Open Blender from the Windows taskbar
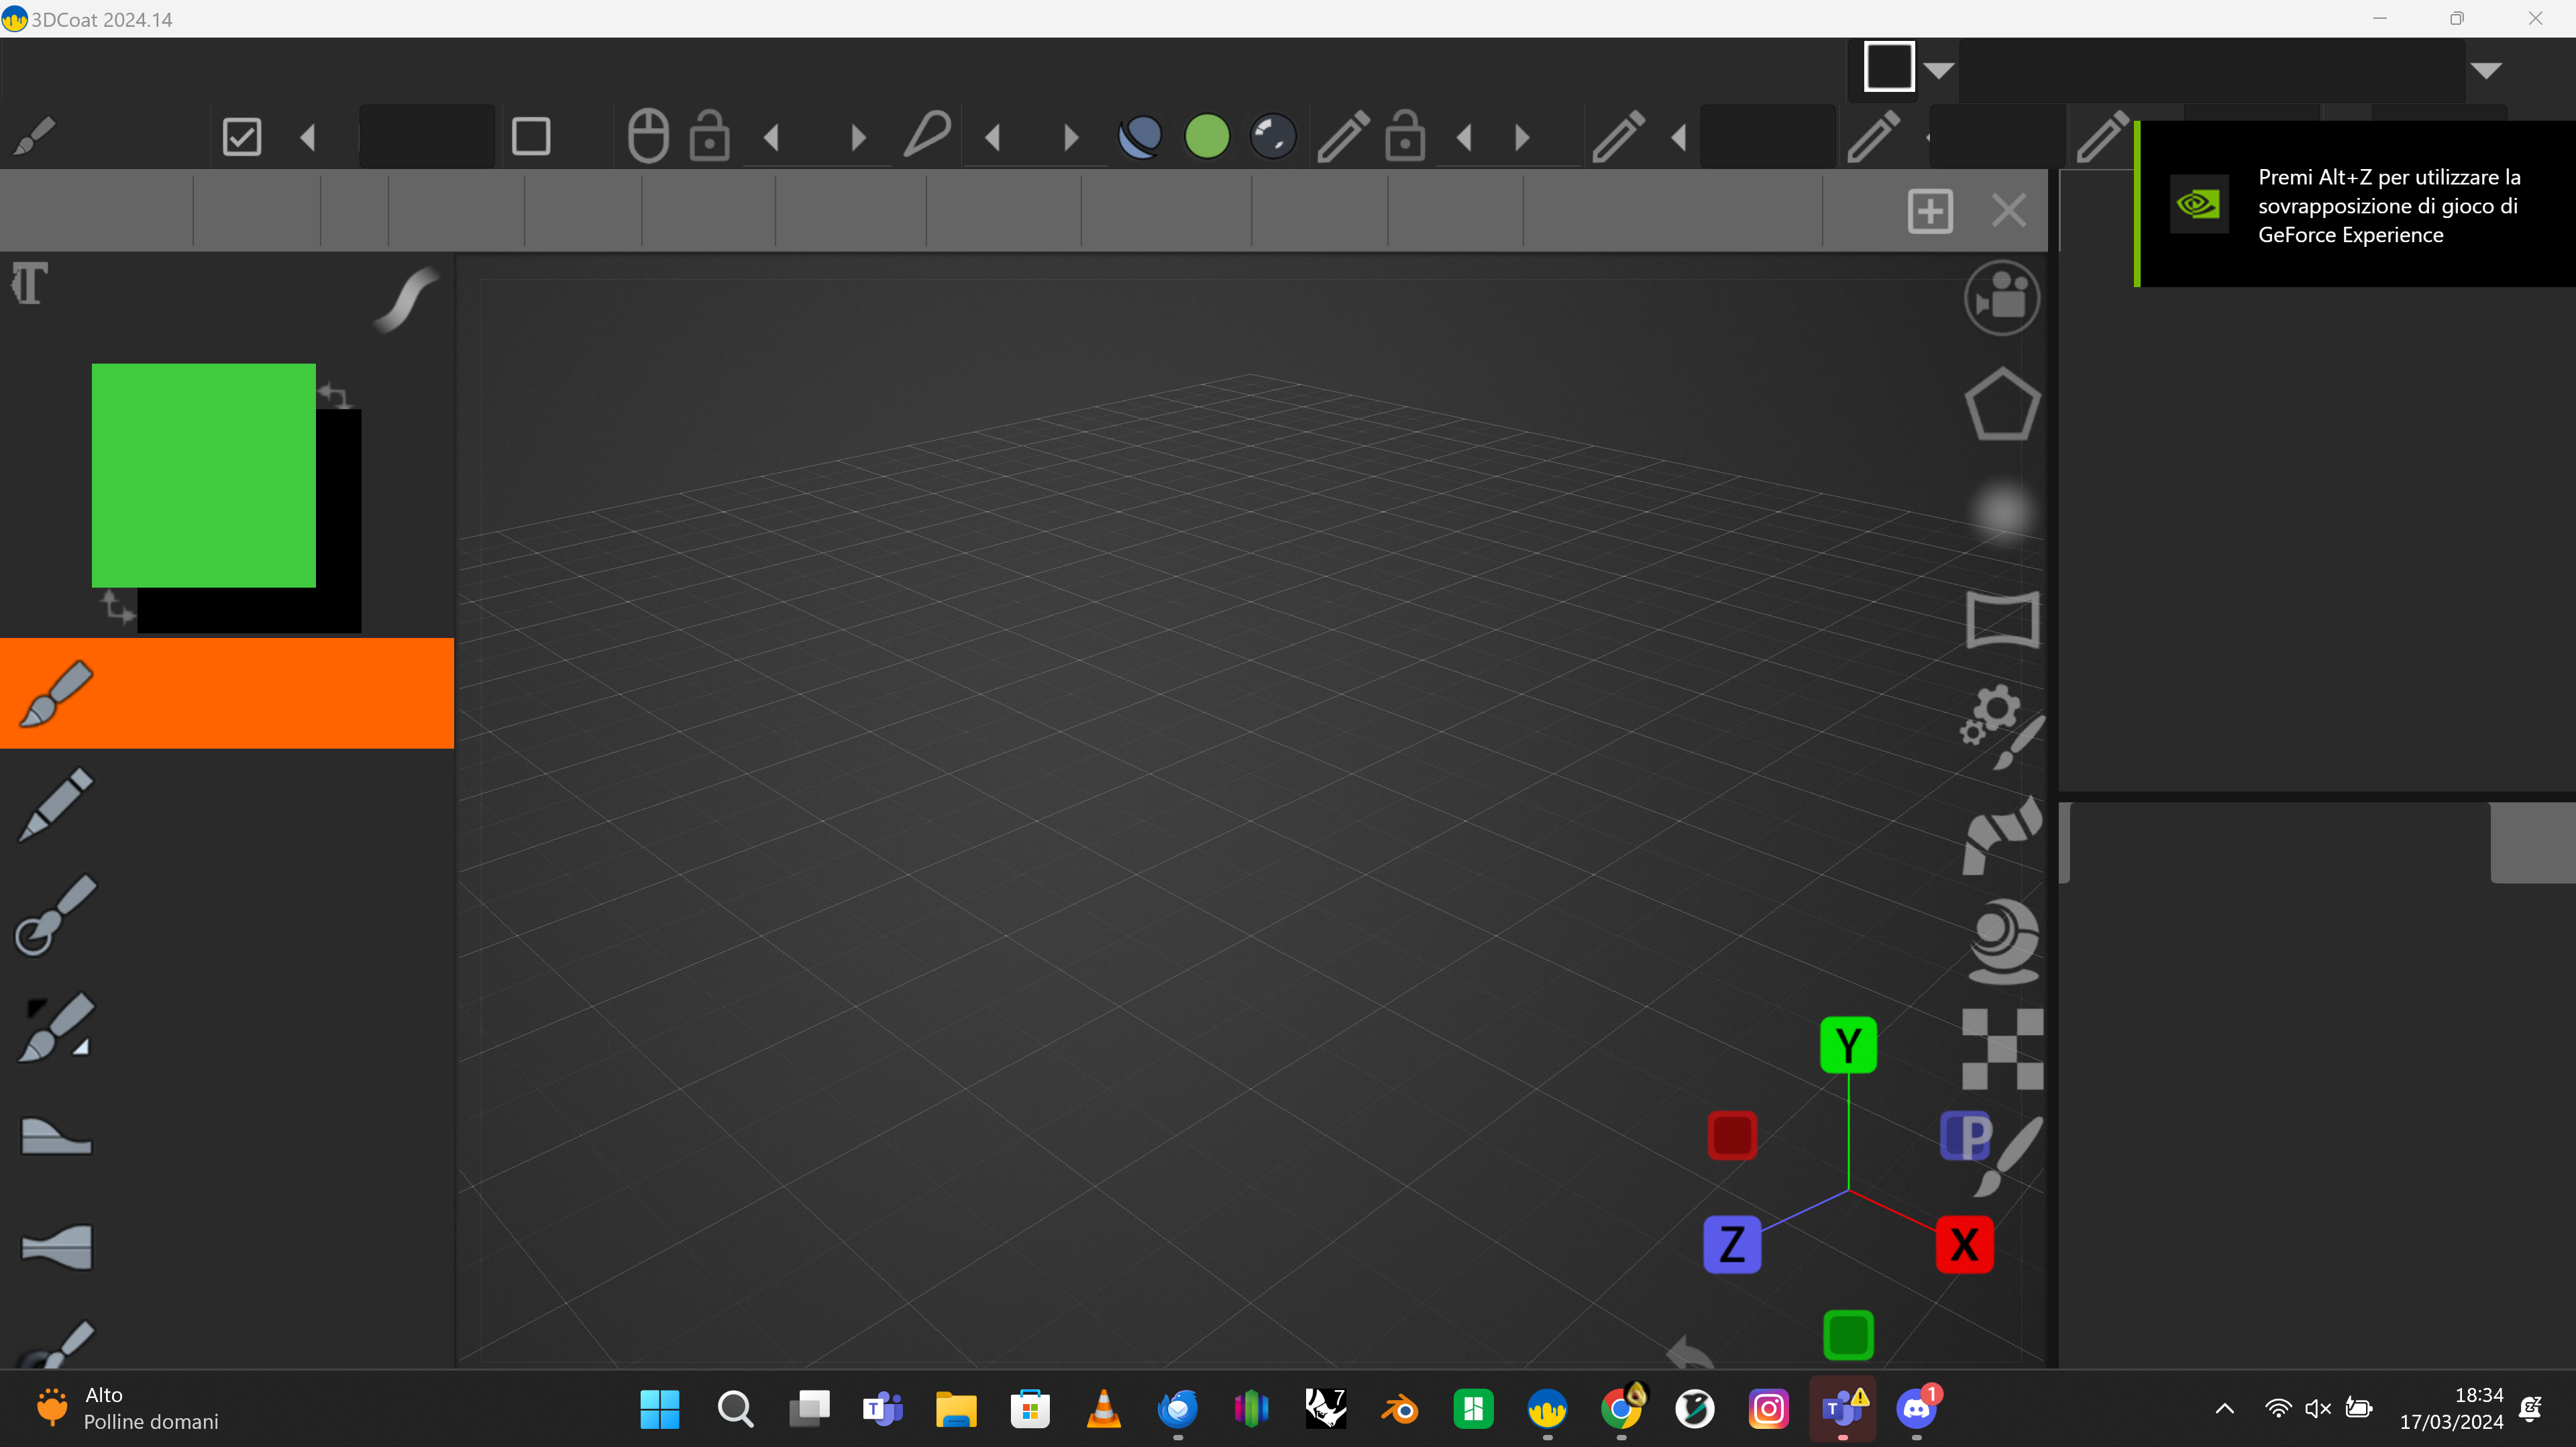 1400,1410
